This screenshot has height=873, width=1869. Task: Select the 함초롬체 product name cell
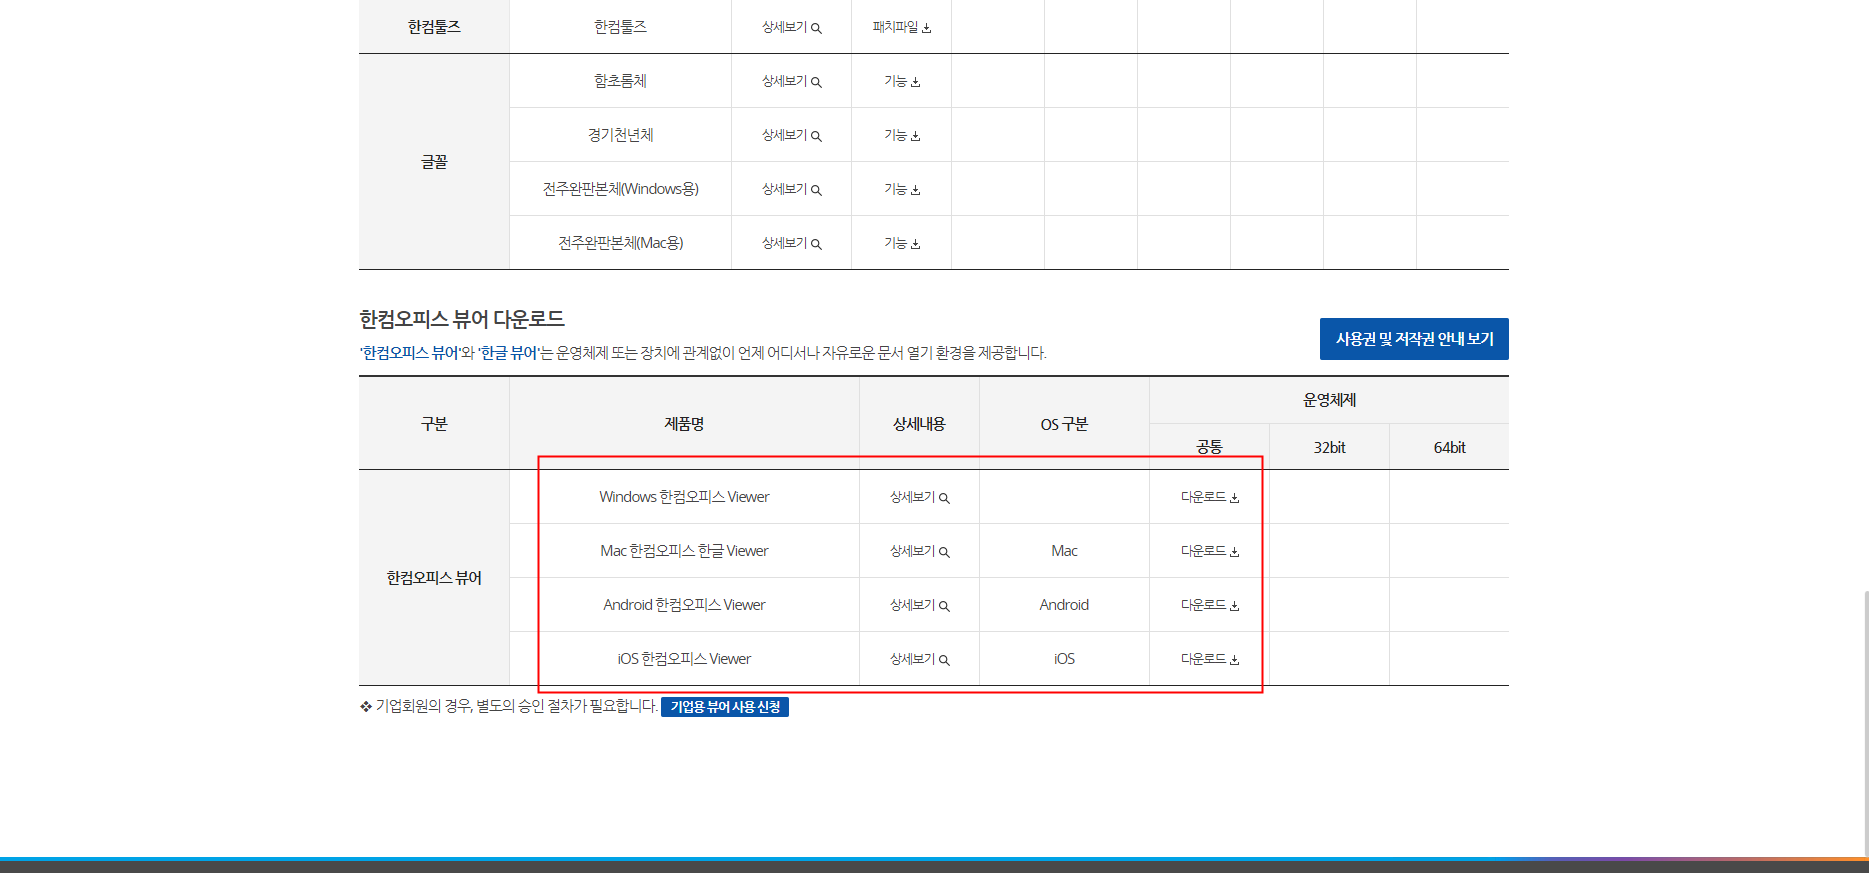[620, 81]
